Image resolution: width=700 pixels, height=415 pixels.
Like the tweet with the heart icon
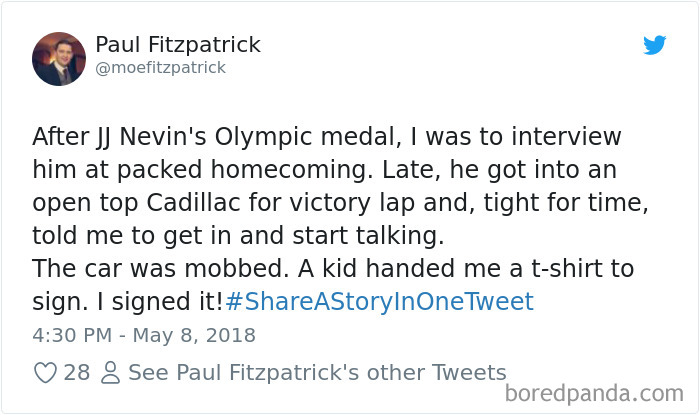tap(44, 373)
